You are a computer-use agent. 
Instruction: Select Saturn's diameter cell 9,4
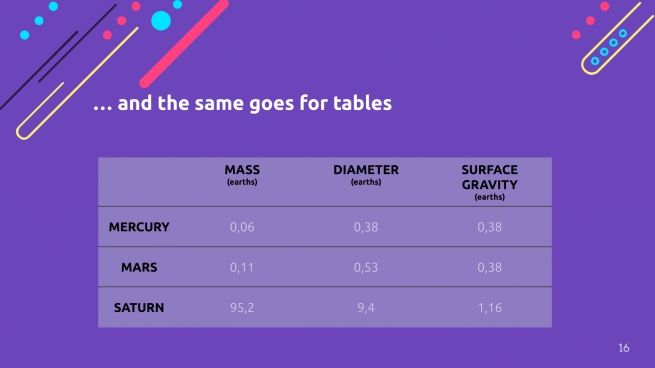click(366, 307)
